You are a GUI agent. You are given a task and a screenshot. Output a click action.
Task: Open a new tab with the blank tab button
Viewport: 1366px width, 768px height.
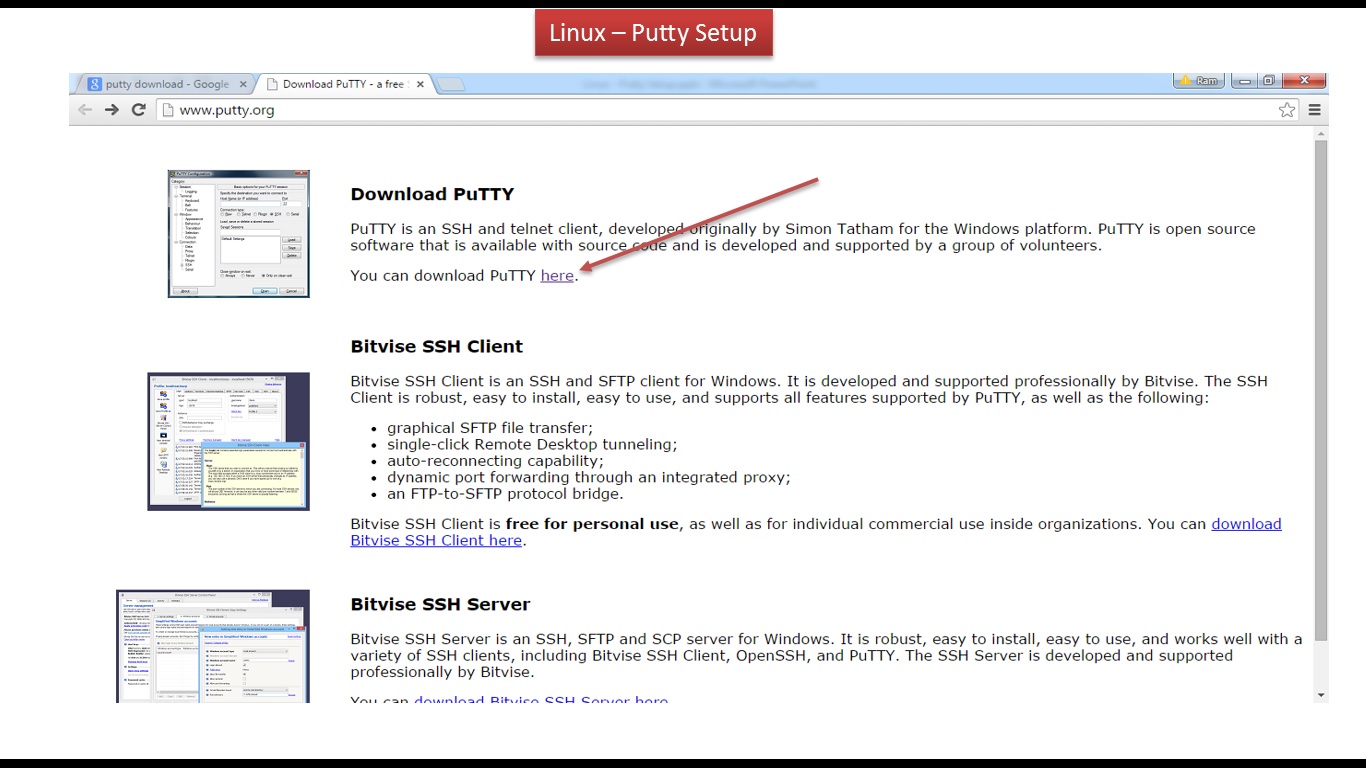pyautogui.click(x=451, y=84)
